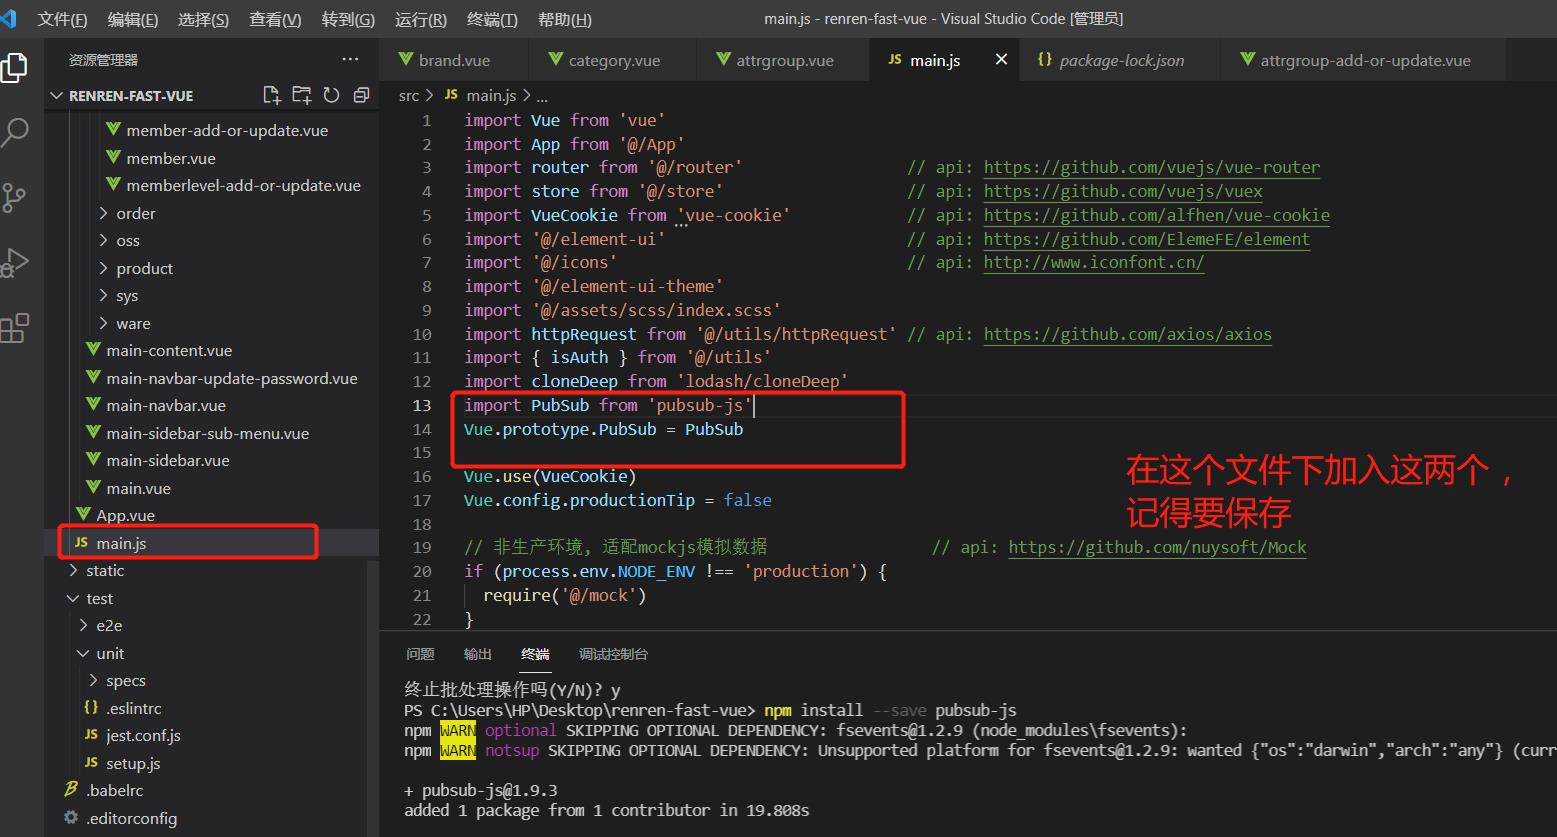
Task: Switch to the brand.vue tab
Action: click(454, 60)
